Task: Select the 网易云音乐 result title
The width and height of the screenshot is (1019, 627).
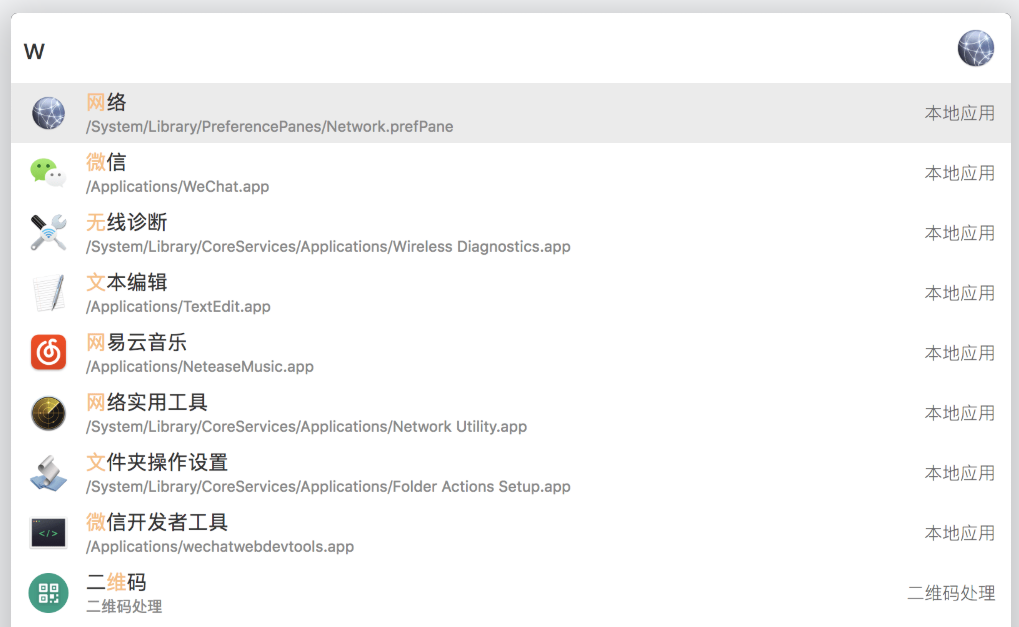Action: [x=136, y=342]
